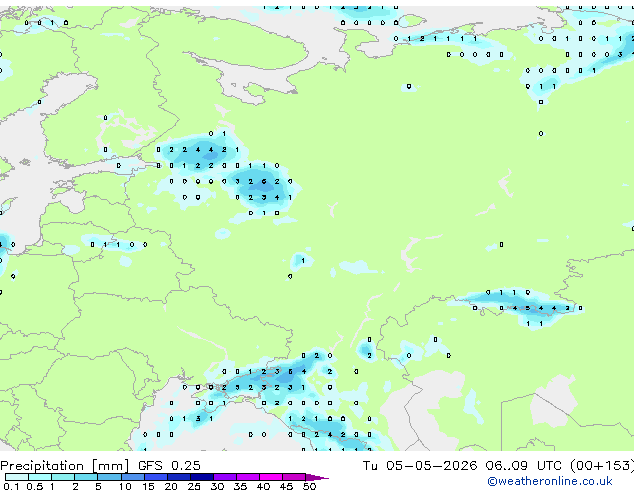
Task: Click the '40' legend scale label
Action: (264, 486)
